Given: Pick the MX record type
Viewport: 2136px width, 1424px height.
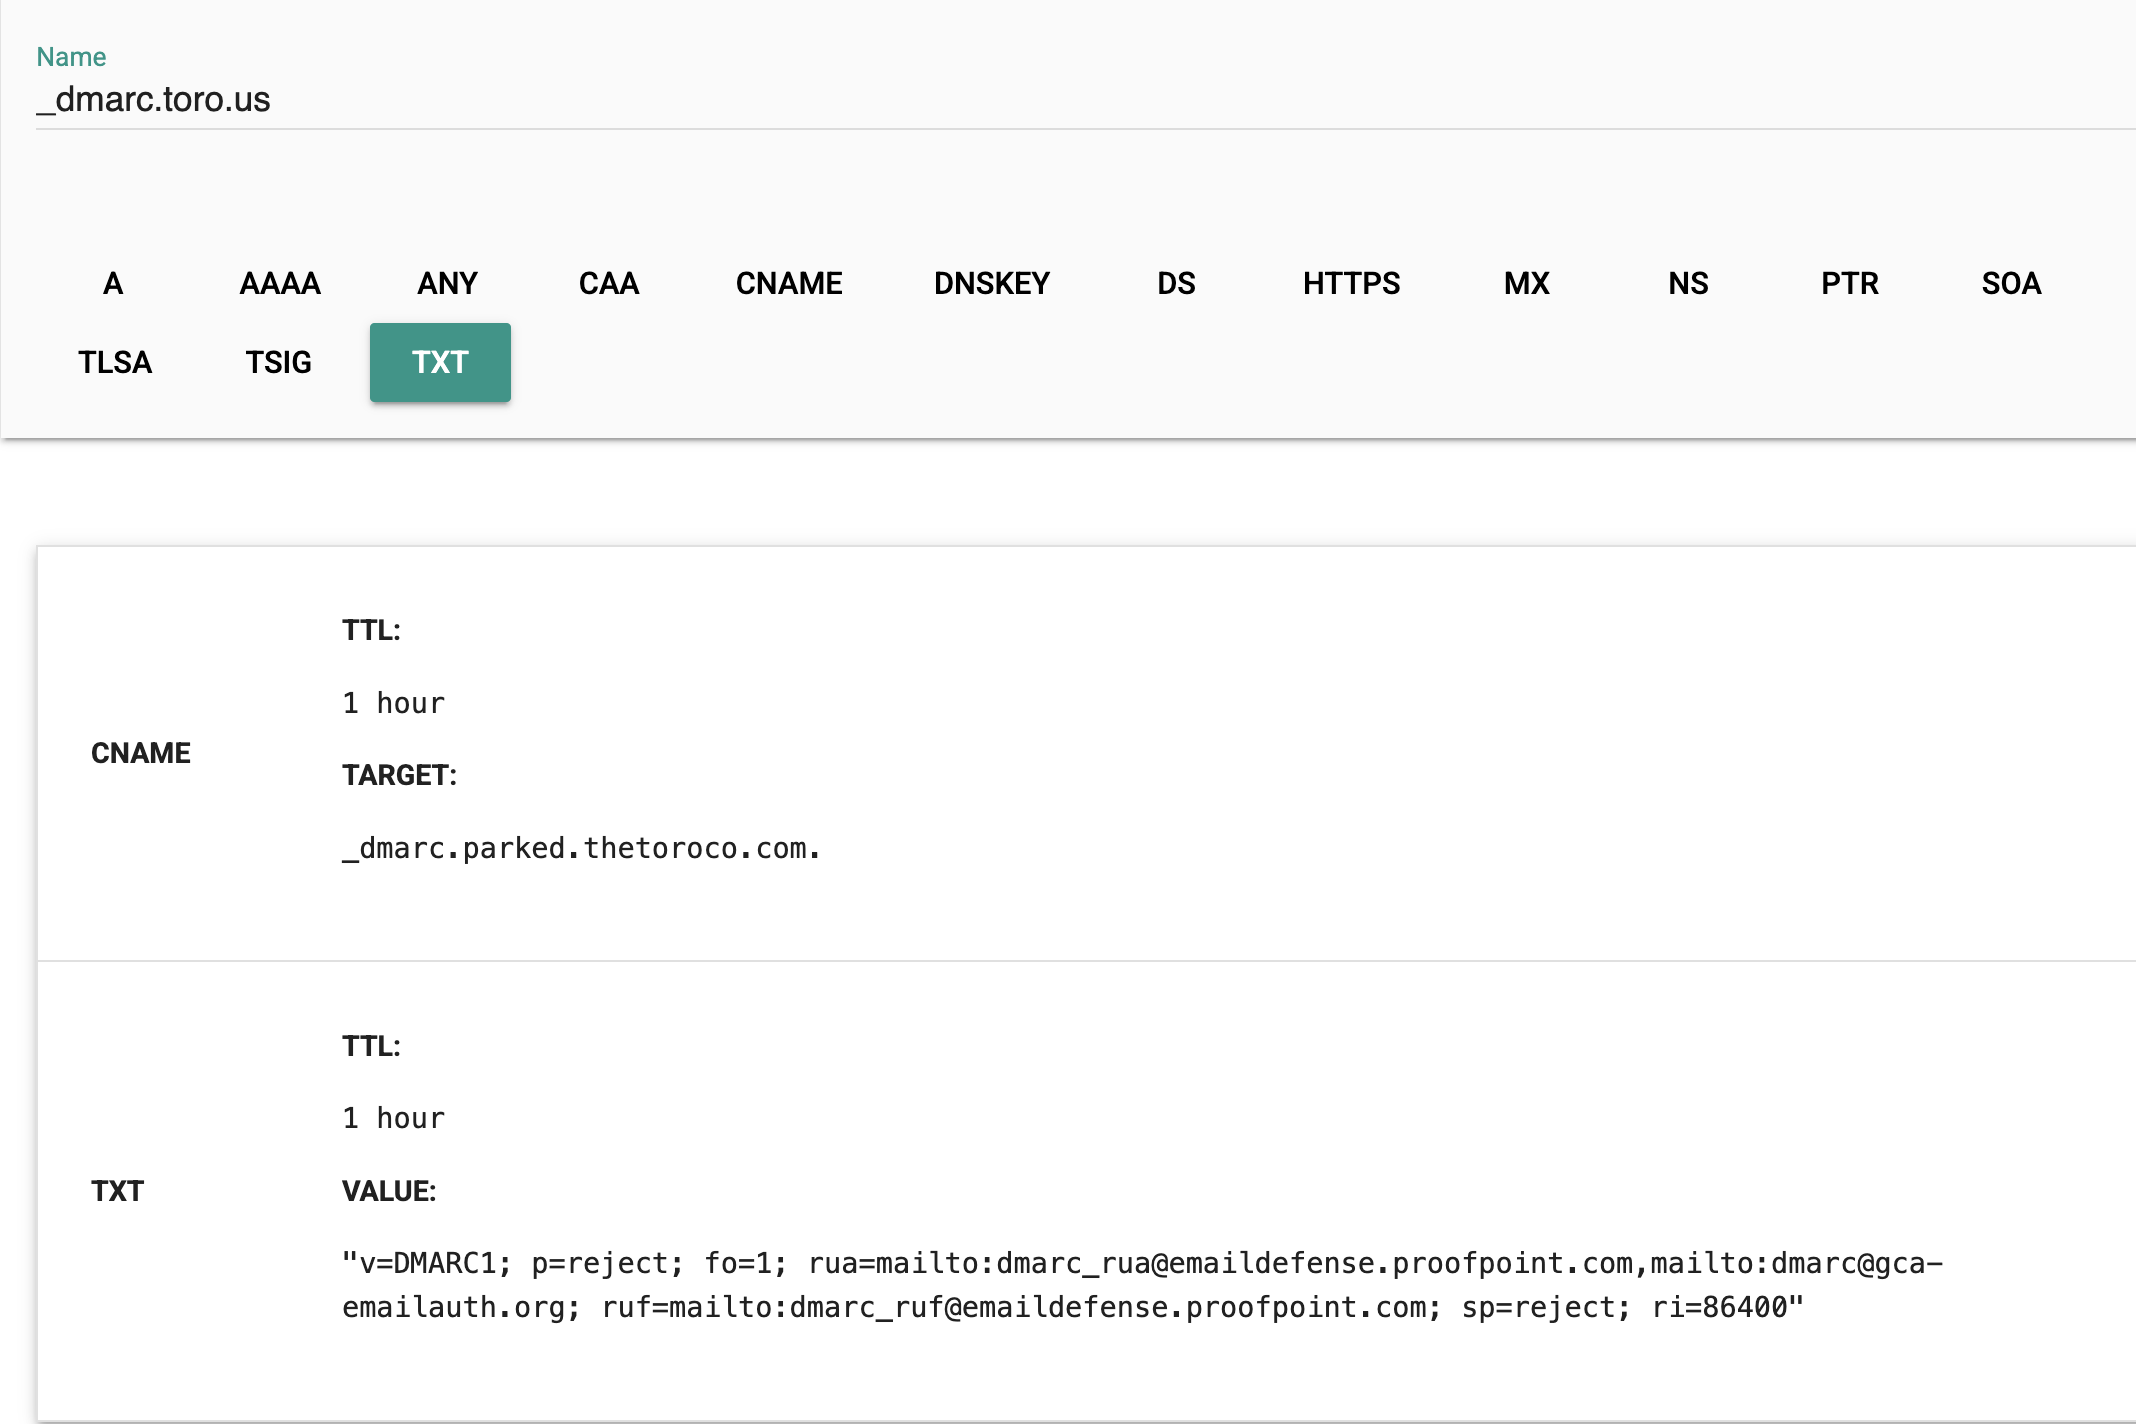Looking at the screenshot, I should pyautogui.click(x=1526, y=283).
